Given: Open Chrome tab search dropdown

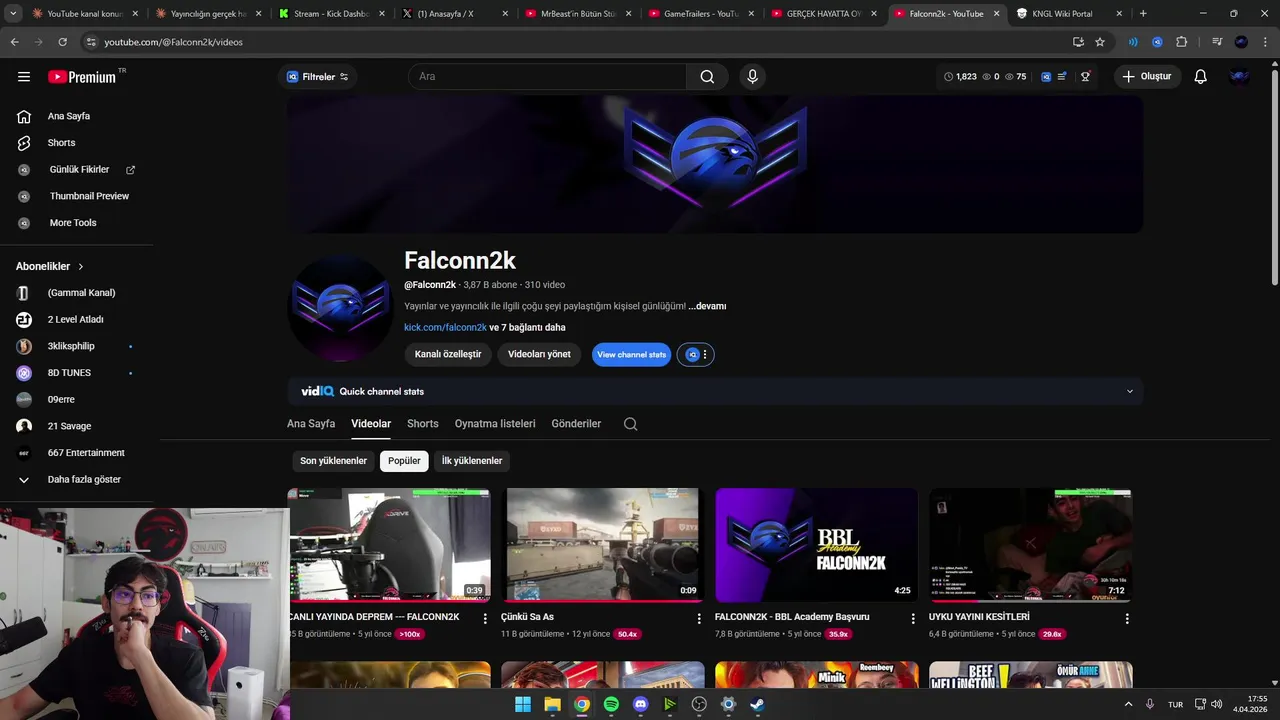Looking at the screenshot, I should coord(14,13).
